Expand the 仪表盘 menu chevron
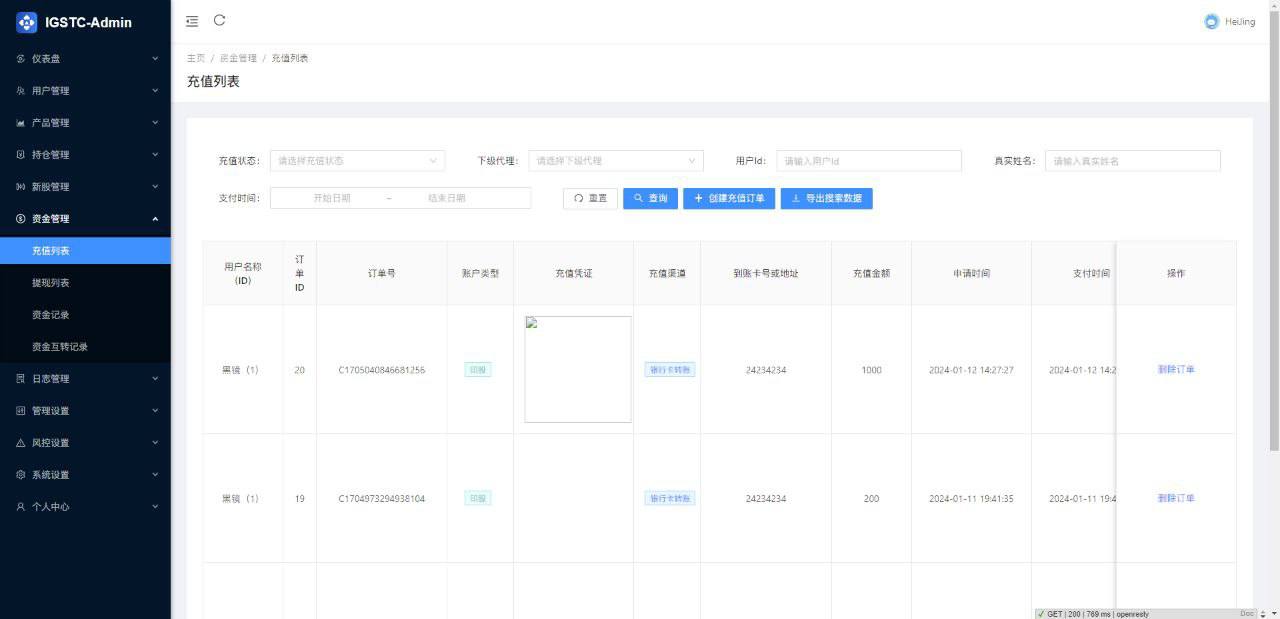 155,59
